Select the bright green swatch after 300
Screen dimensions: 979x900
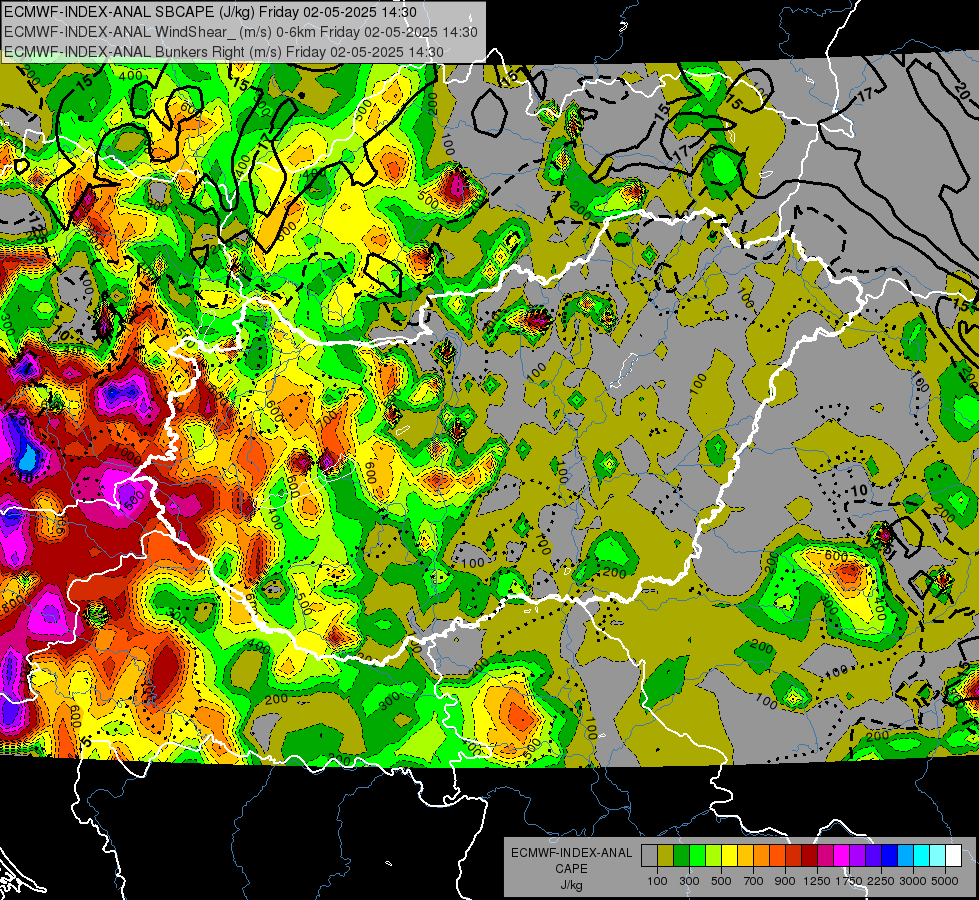click(697, 856)
